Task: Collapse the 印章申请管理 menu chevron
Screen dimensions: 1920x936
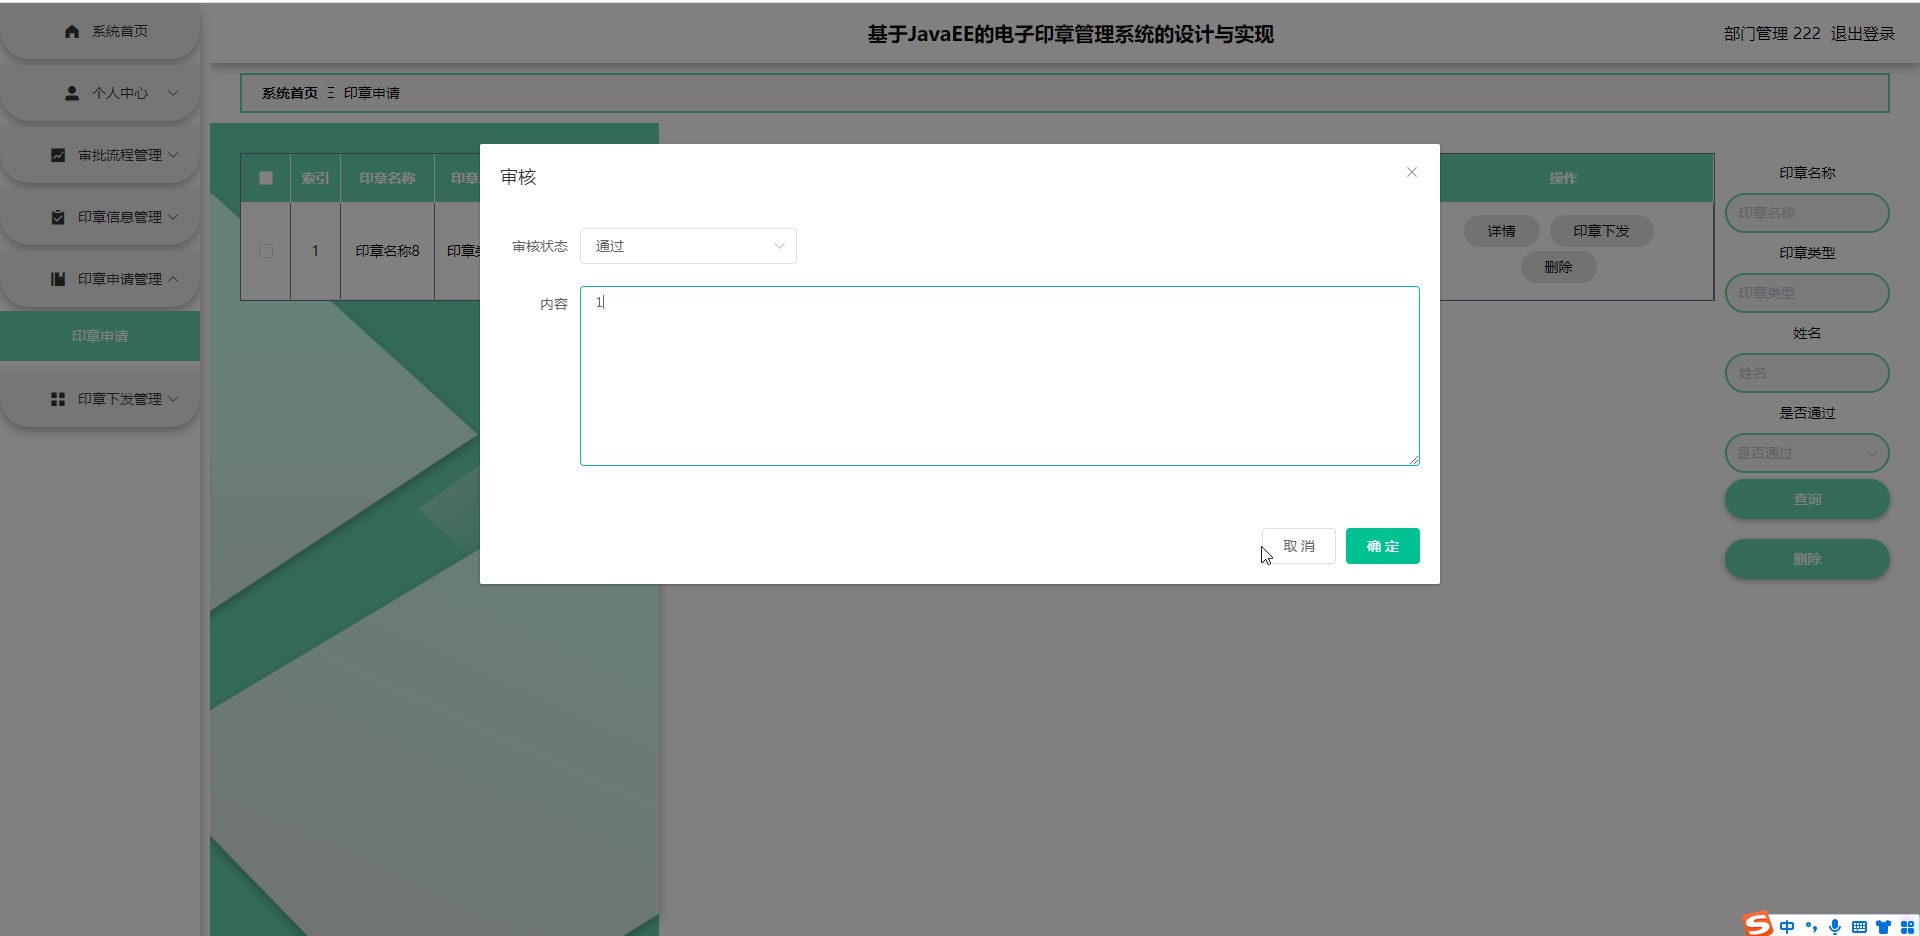Action: click(173, 279)
